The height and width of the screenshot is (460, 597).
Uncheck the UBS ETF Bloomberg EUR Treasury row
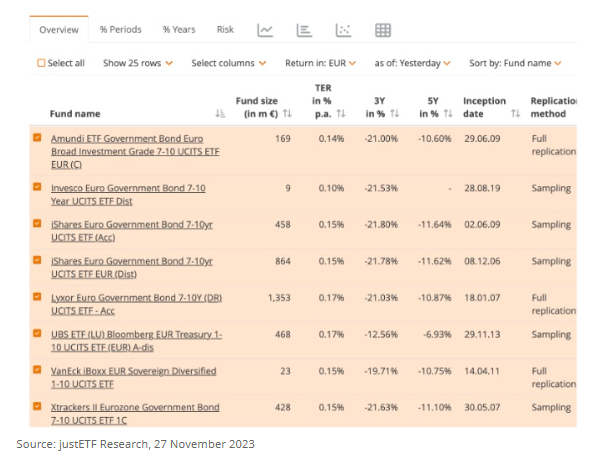coord(37,333)
